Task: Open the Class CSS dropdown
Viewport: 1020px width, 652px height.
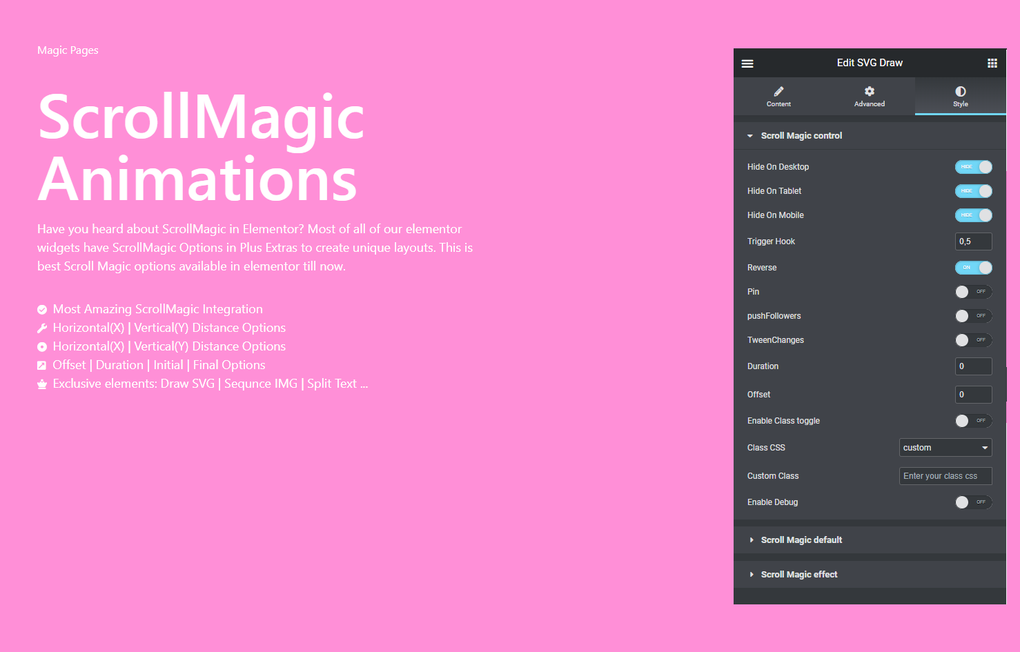Action: tap(945, 447)
